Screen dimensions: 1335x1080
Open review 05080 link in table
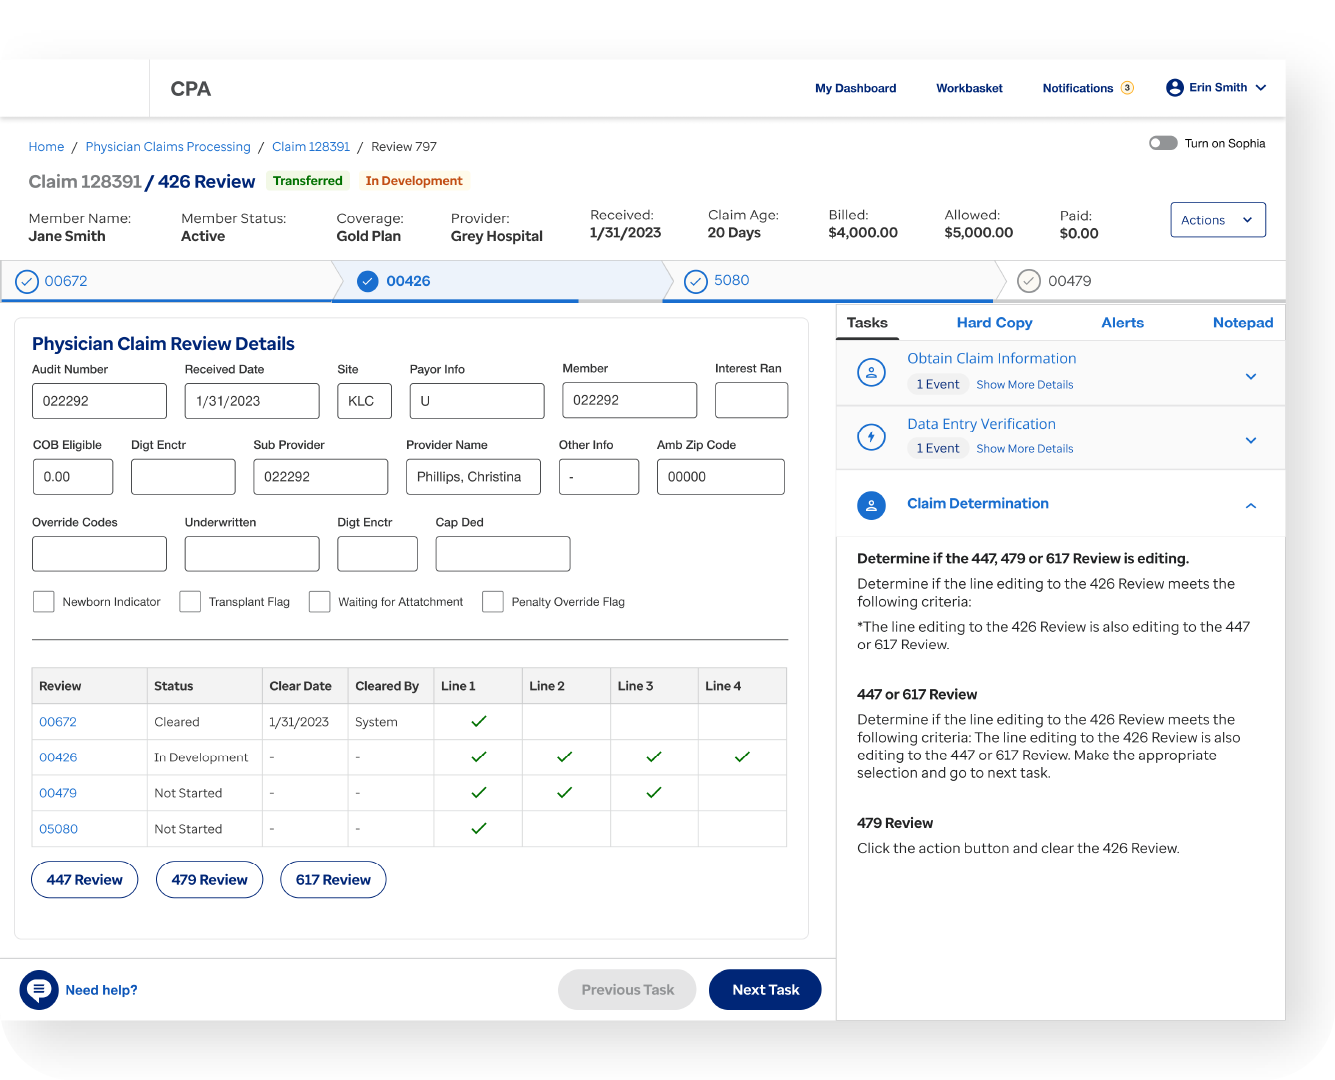pos(59,829)
